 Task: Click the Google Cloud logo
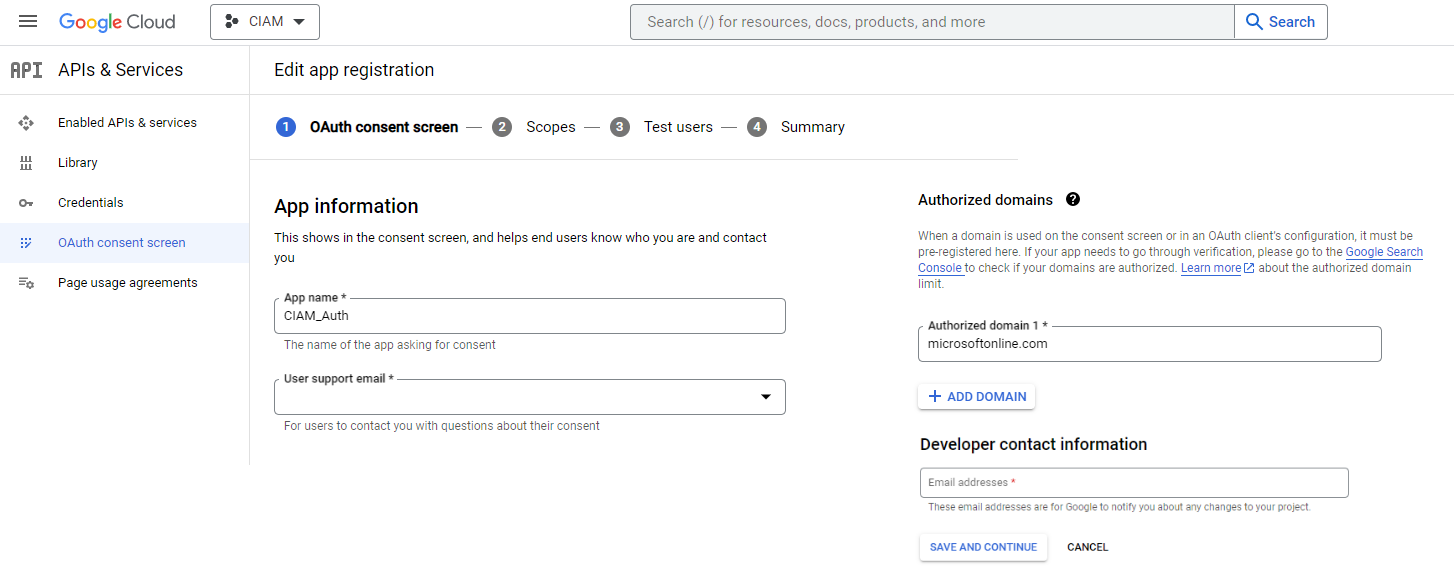pos(117,22)
